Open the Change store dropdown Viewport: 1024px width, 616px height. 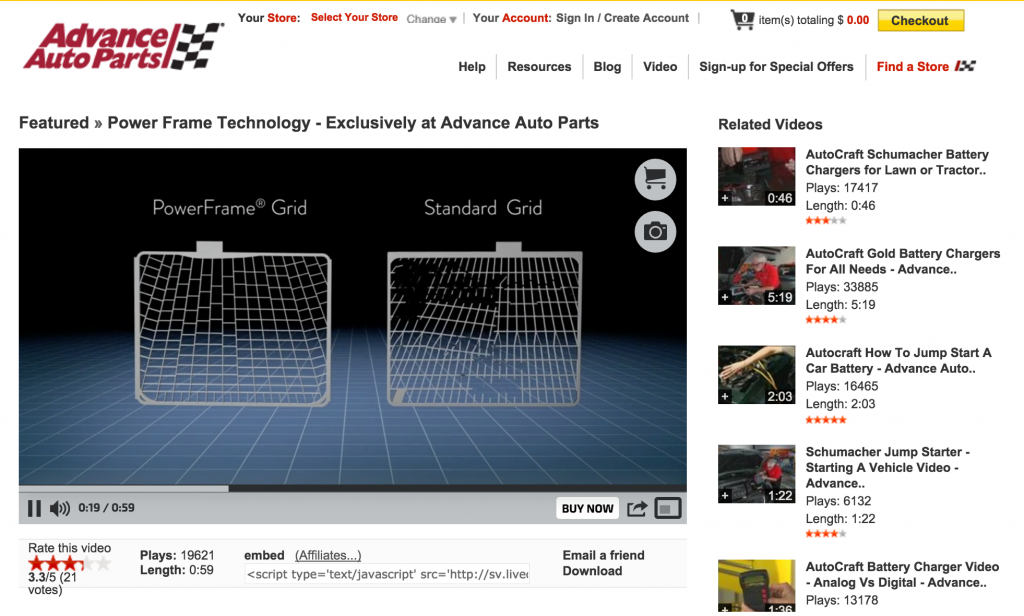click(x=431, y=19)
